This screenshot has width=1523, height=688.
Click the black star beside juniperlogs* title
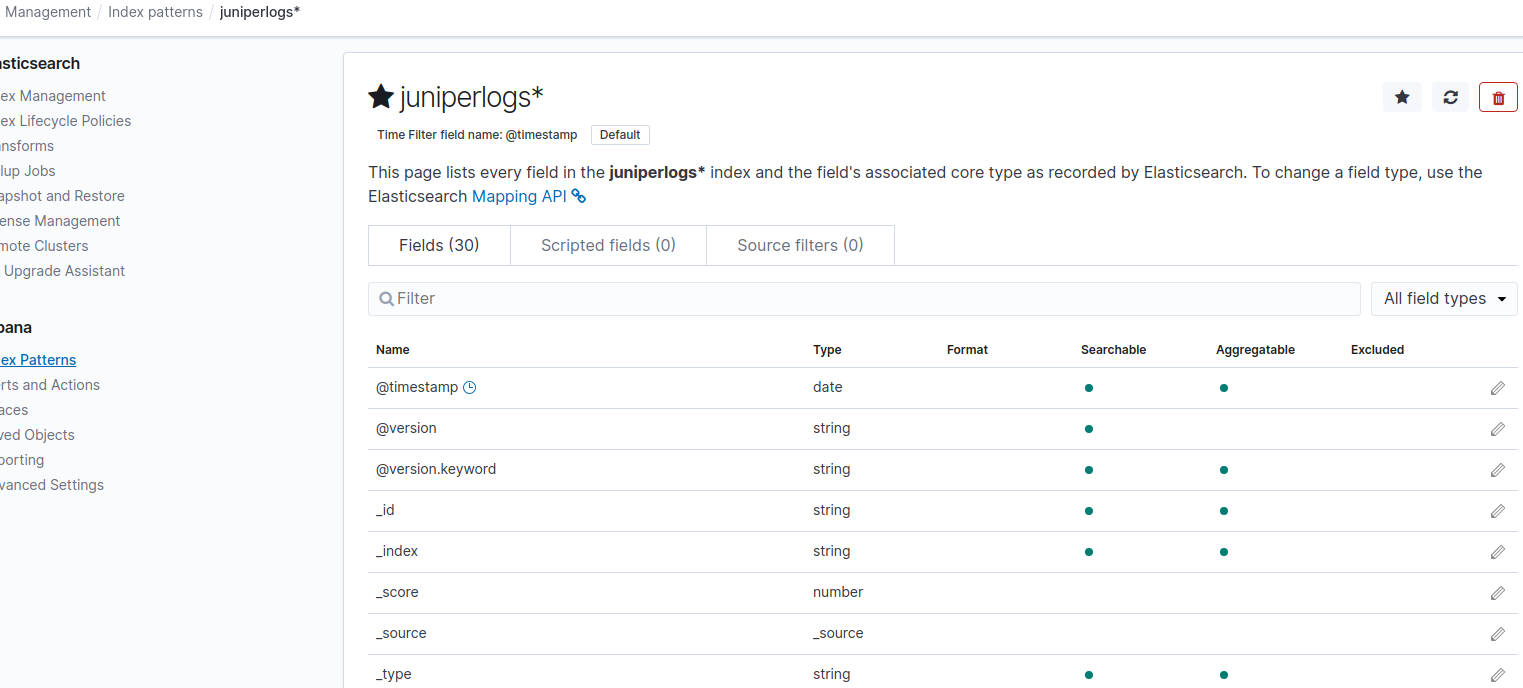381,96
